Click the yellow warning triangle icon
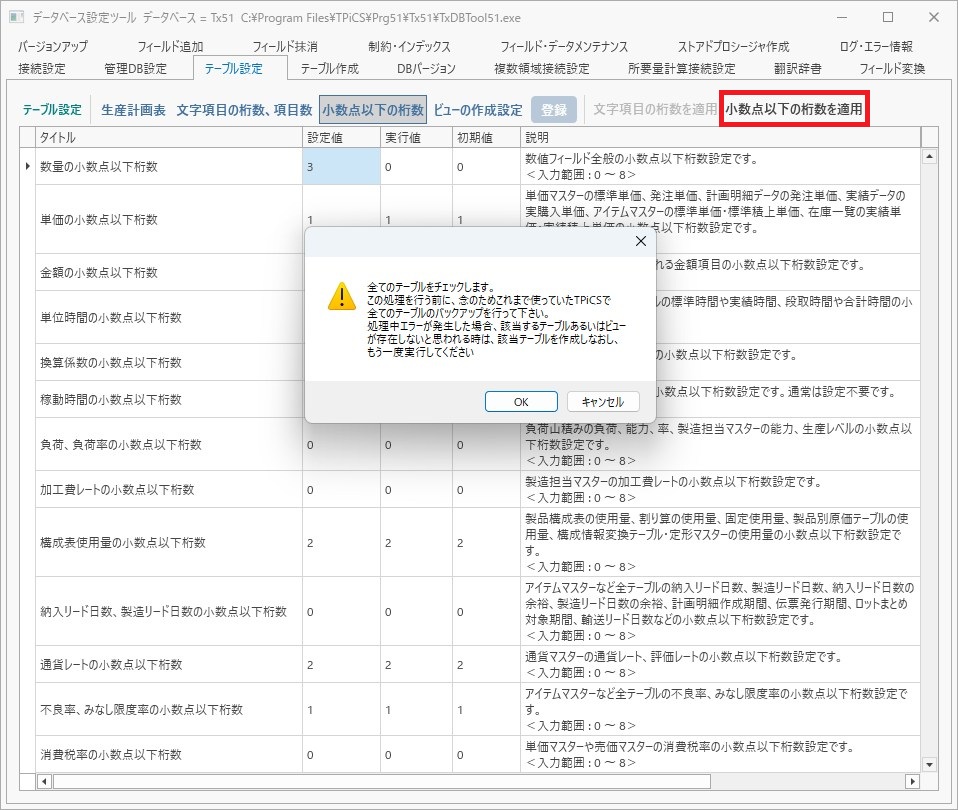Image resolution: width=958 pixels, height=810 pixels. (342, 296)
